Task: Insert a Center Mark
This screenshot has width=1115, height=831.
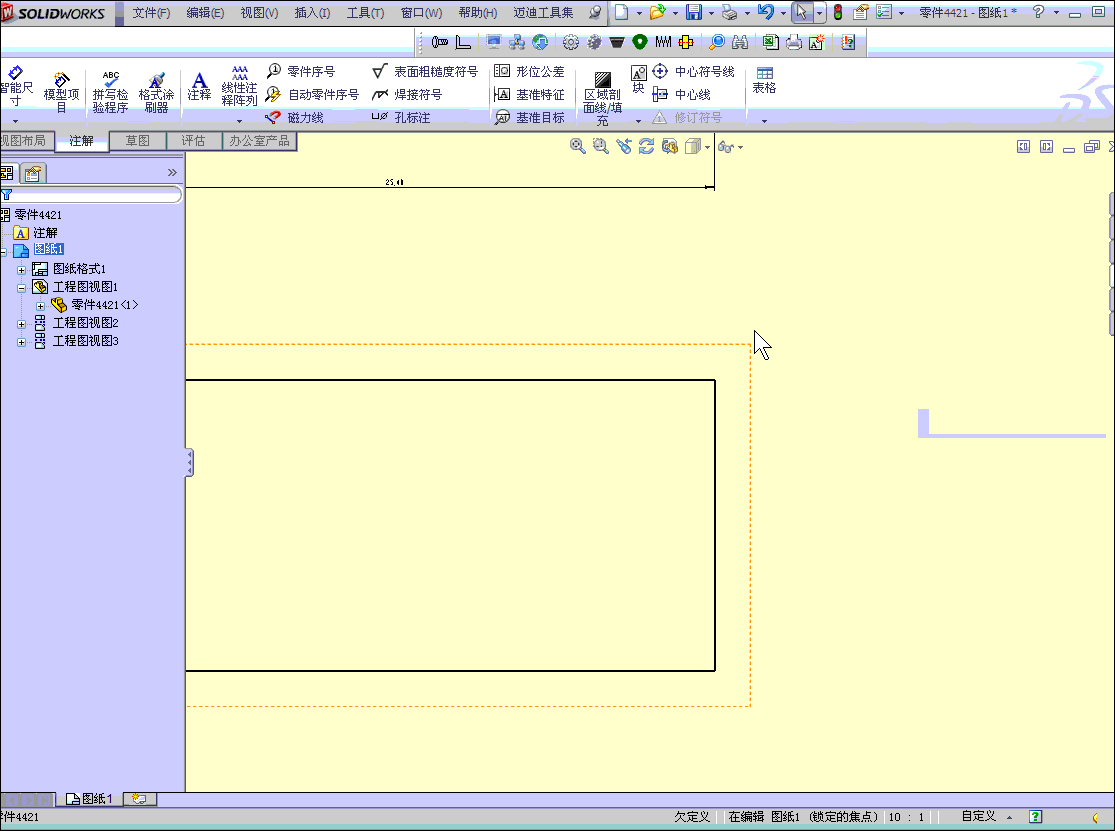Action: click(693, 71)
